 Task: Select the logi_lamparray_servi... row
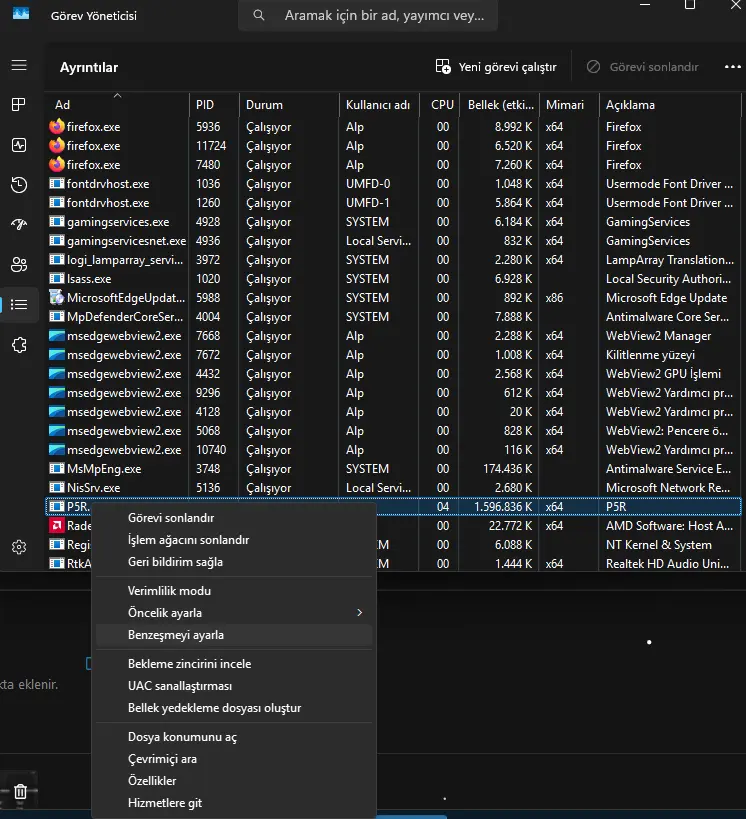point(393,260)
